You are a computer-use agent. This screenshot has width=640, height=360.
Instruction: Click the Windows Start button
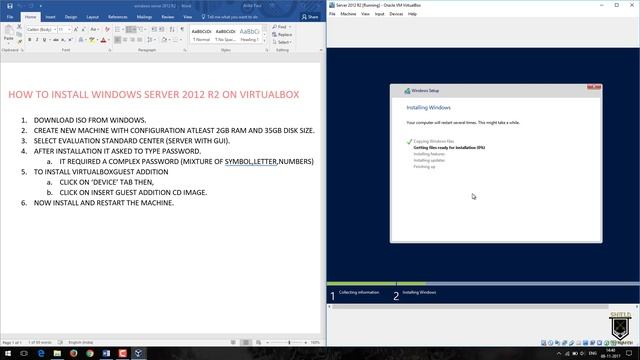click(8, 353)
